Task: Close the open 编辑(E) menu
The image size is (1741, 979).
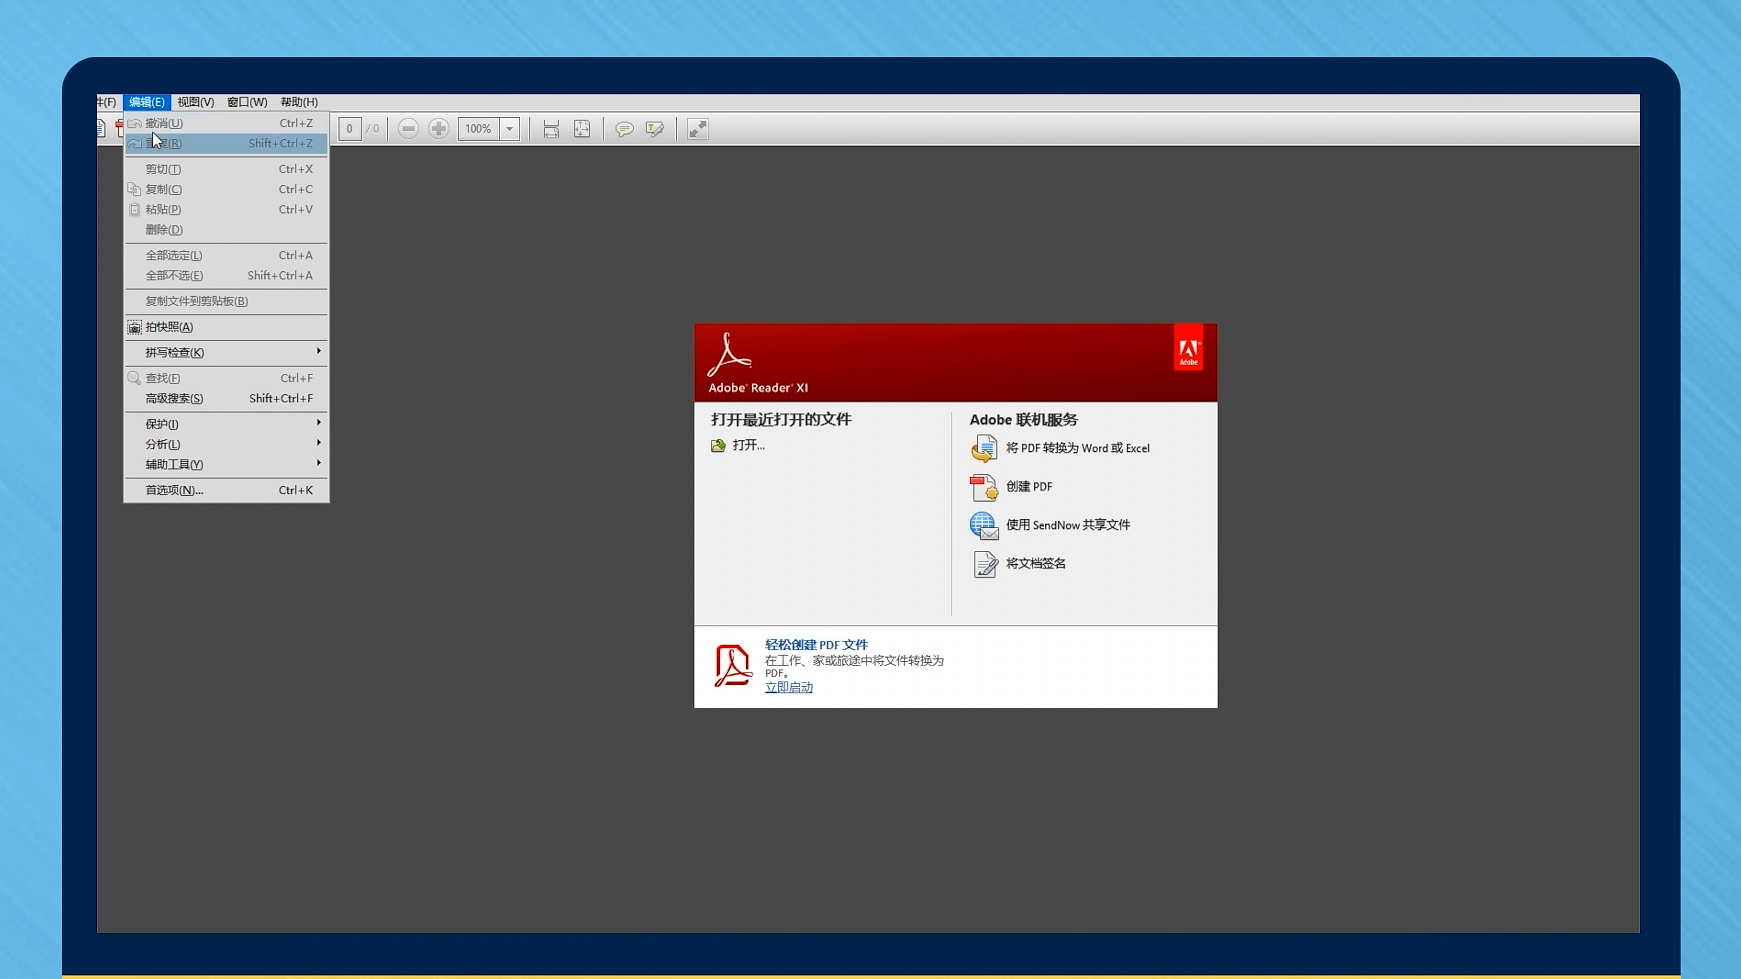Action: 146,102
